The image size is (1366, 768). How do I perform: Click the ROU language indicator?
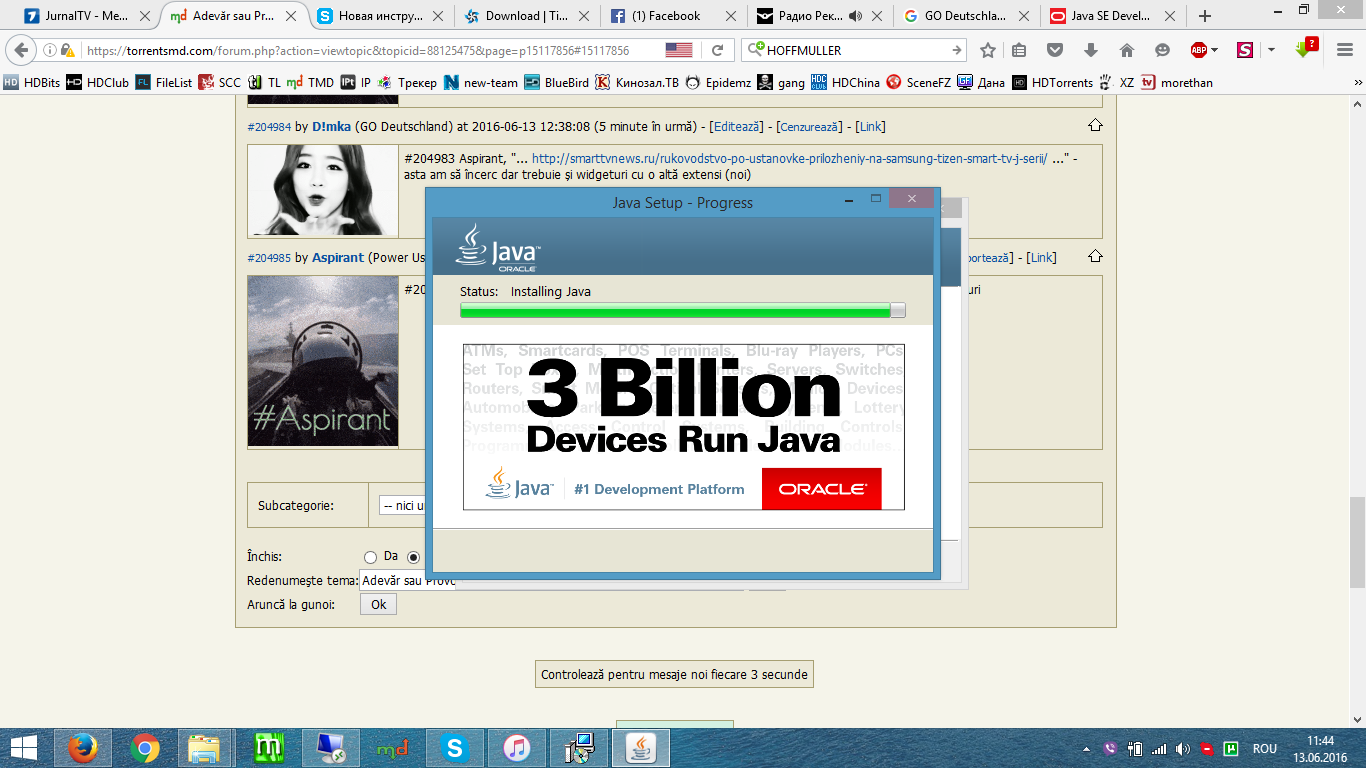click(1264, 749)
